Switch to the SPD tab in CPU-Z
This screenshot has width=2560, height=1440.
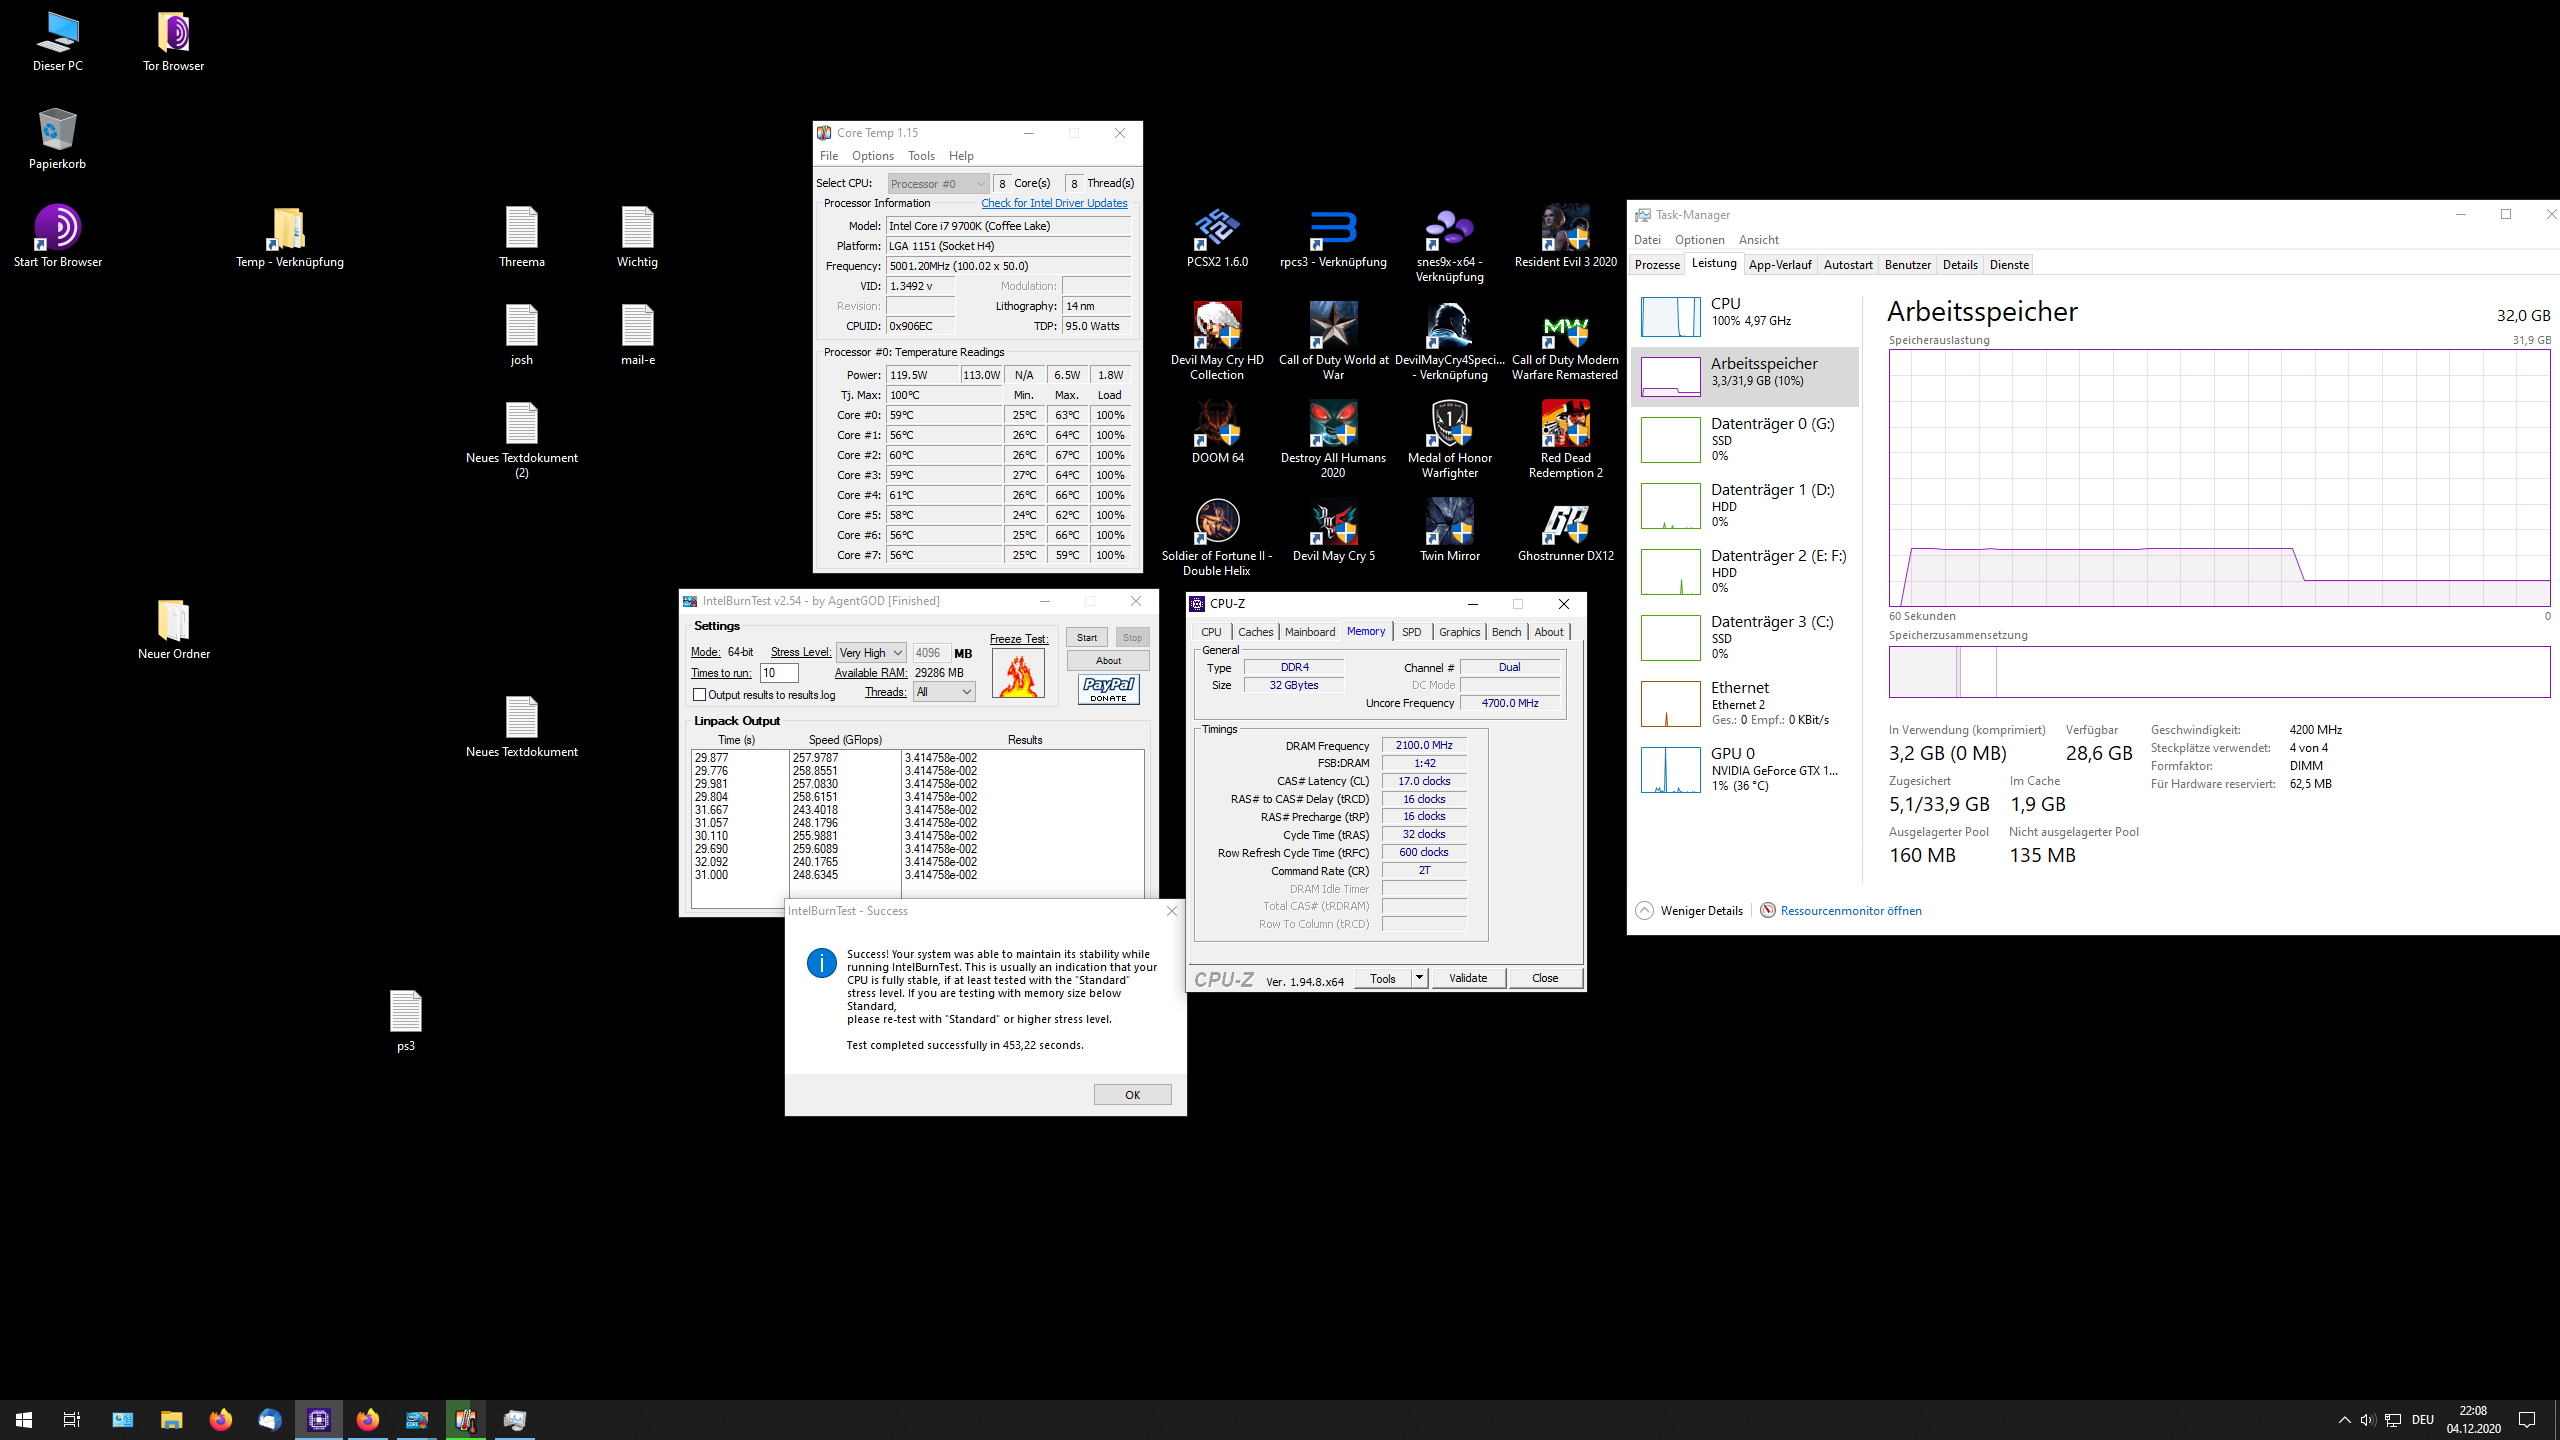click(1411, 632)
